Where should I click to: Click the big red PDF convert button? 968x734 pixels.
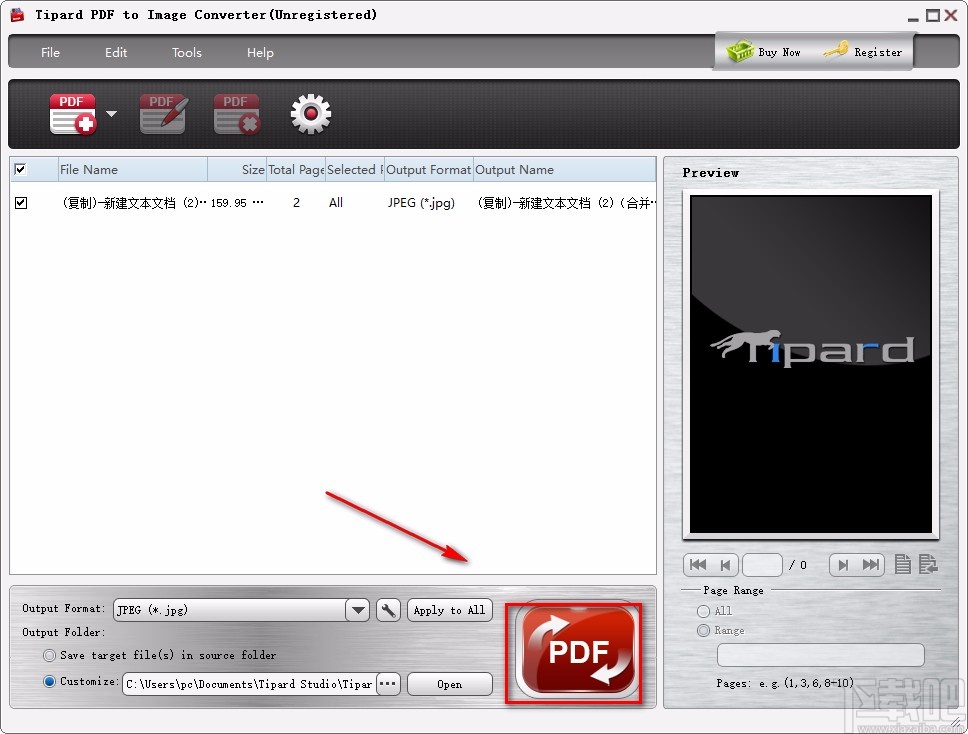point(575,650)
